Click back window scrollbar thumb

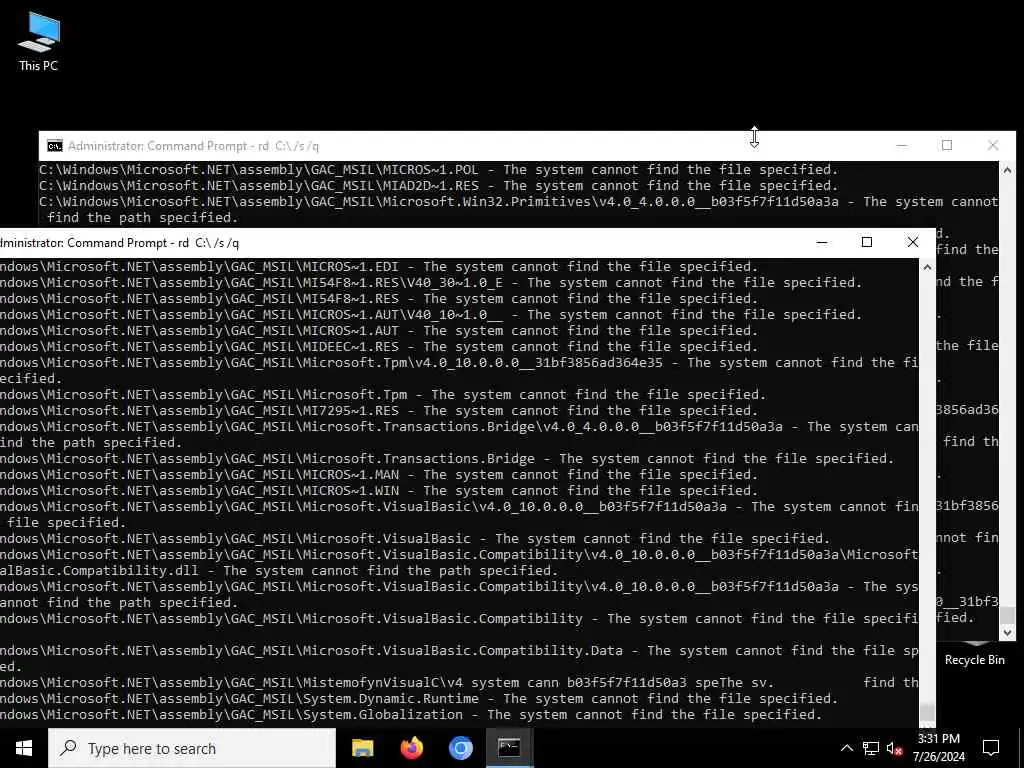point(1008,615)
